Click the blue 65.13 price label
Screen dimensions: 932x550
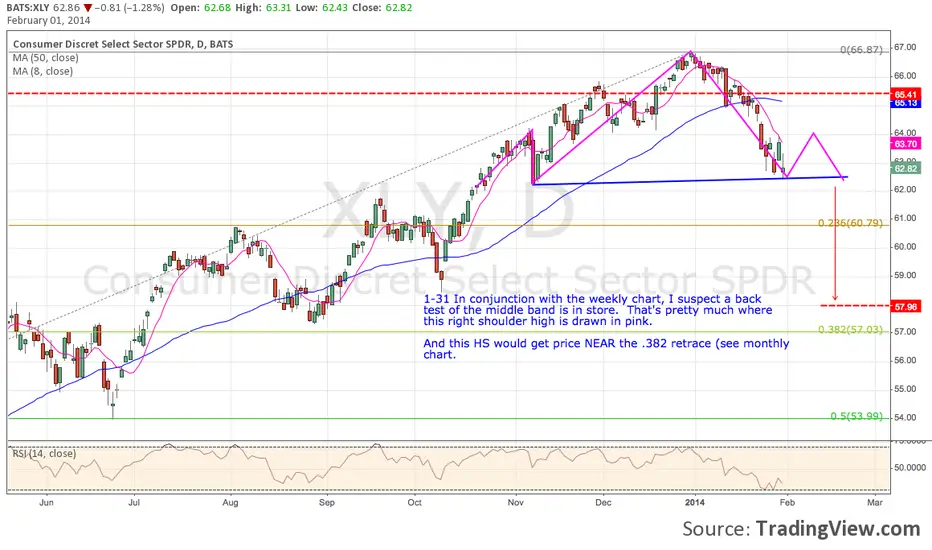click(x=905, y=103)
